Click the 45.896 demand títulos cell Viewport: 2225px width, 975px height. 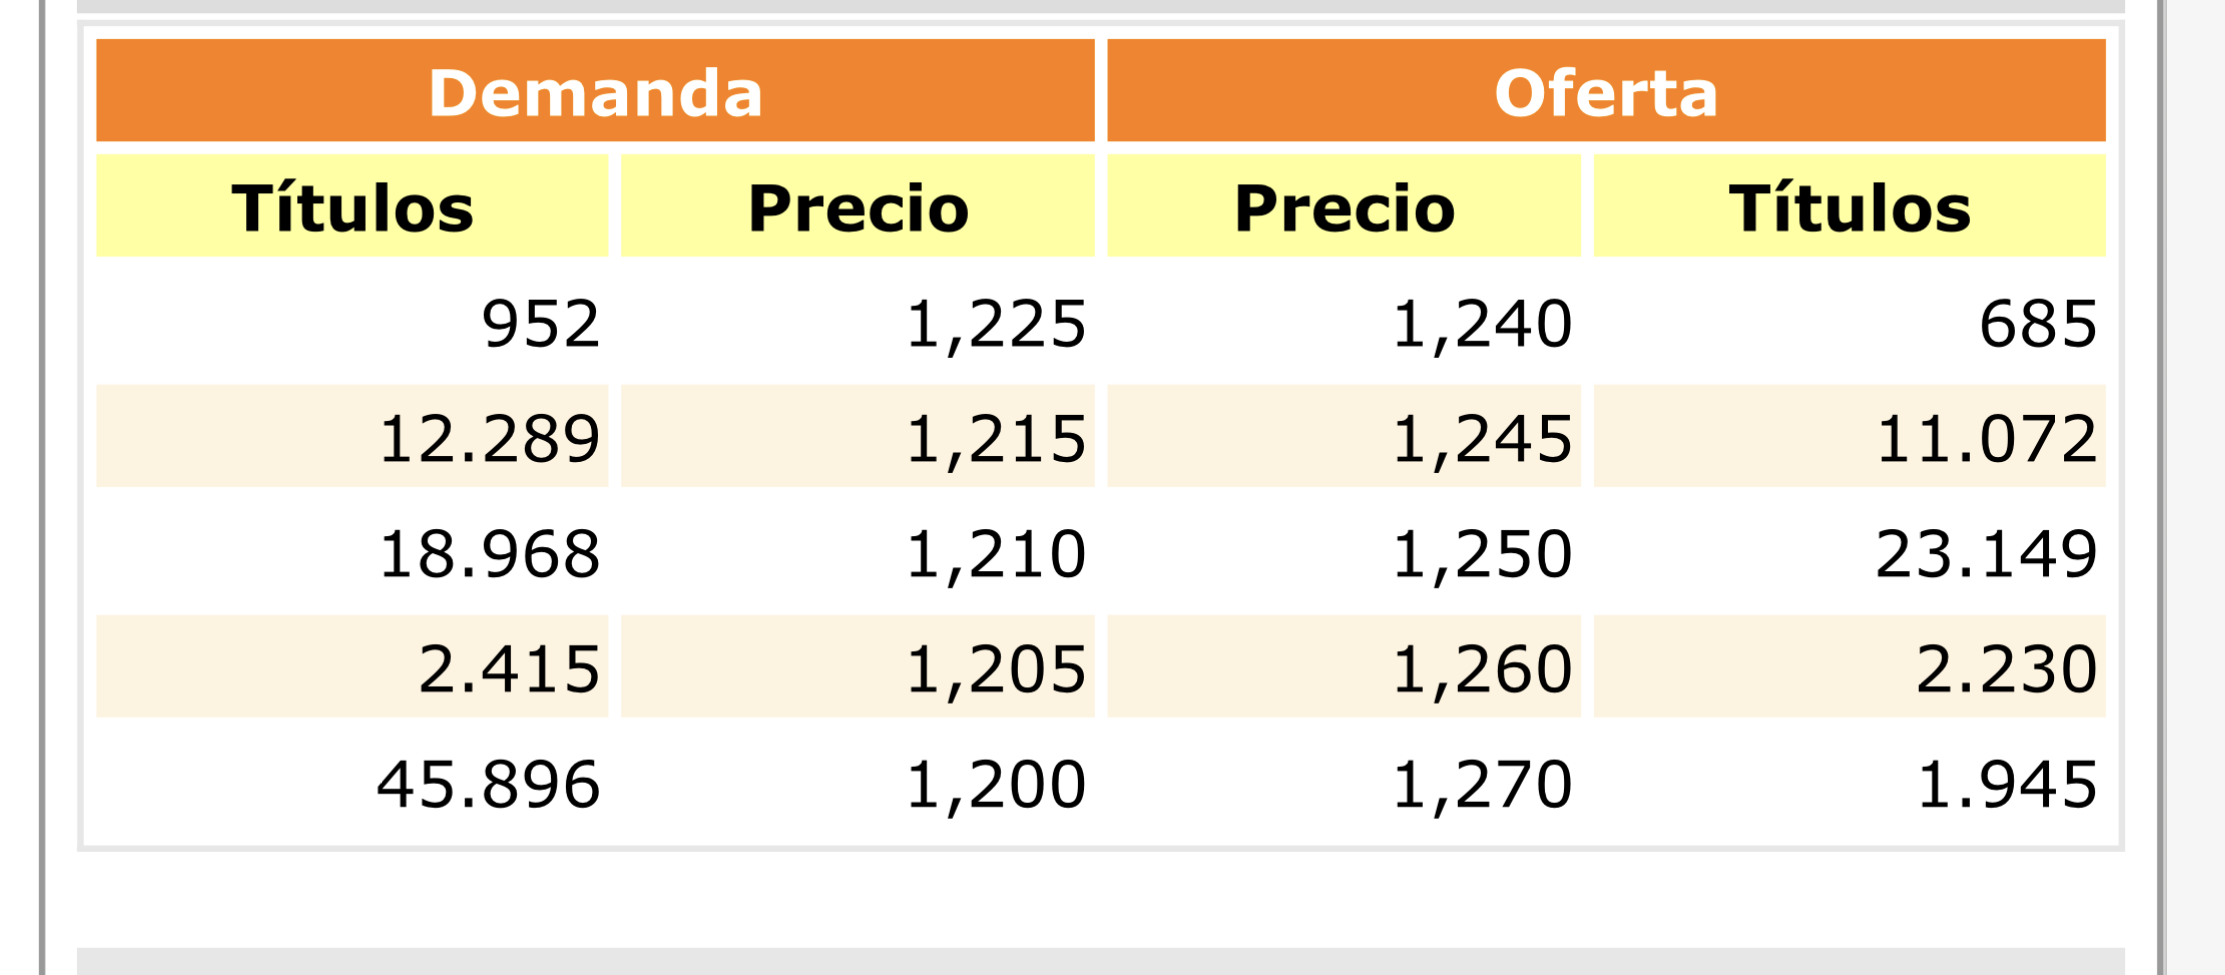click(x=352, y=782)
